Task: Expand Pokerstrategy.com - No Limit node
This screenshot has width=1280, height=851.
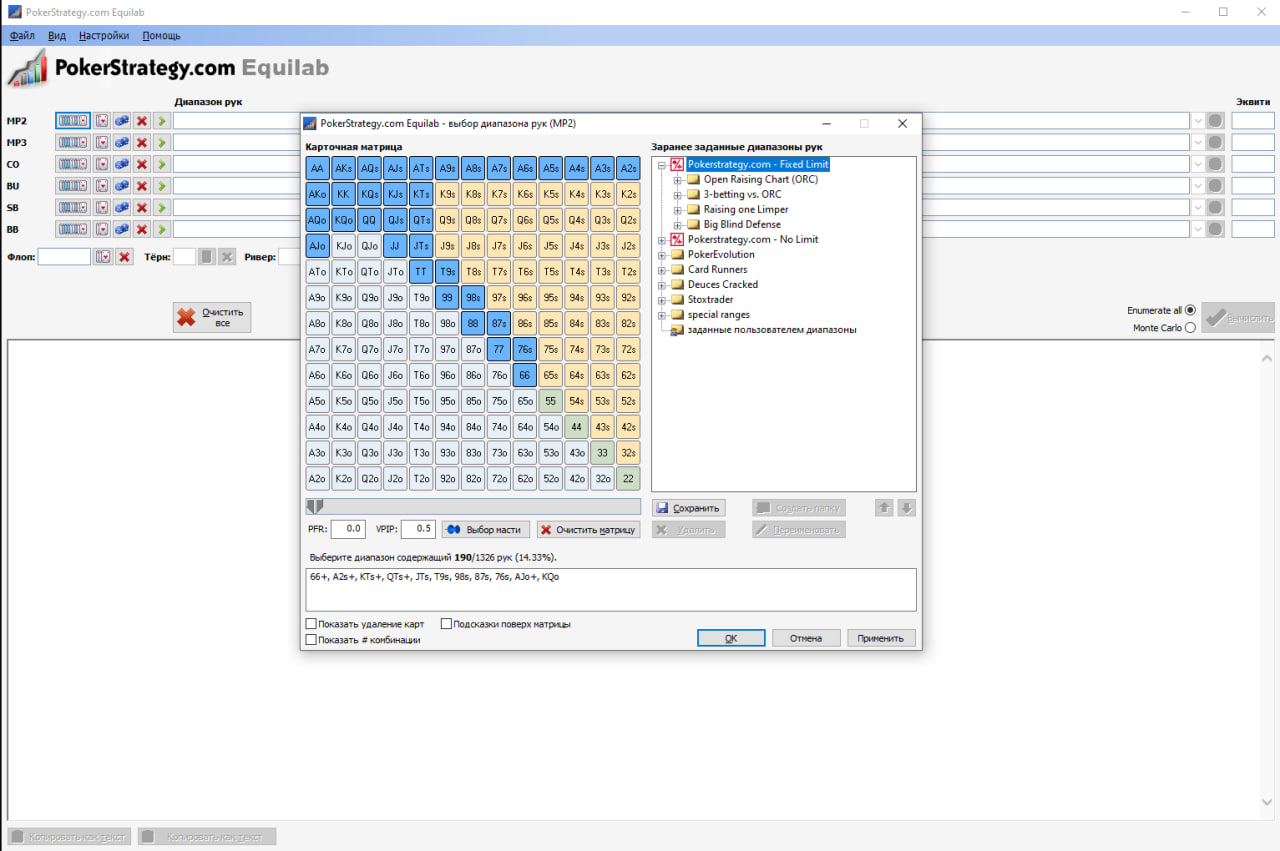Action: 662,240
